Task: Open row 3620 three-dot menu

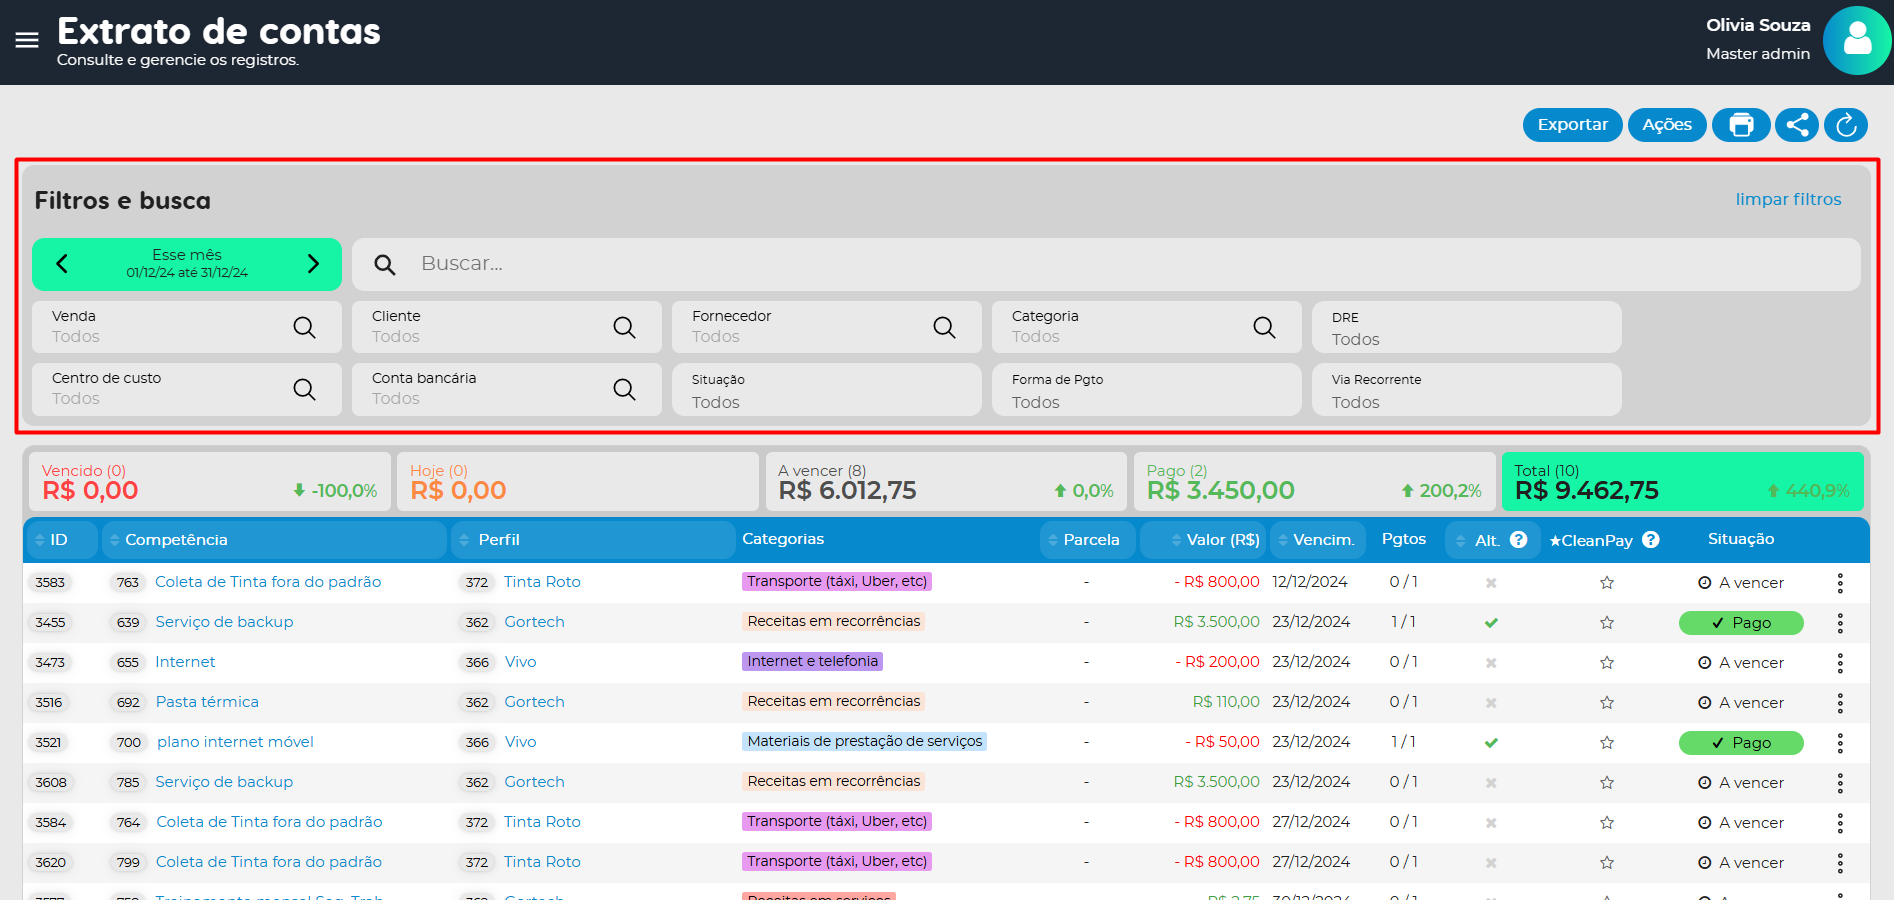Action: pyautogui.click(x=1840, y=863)
